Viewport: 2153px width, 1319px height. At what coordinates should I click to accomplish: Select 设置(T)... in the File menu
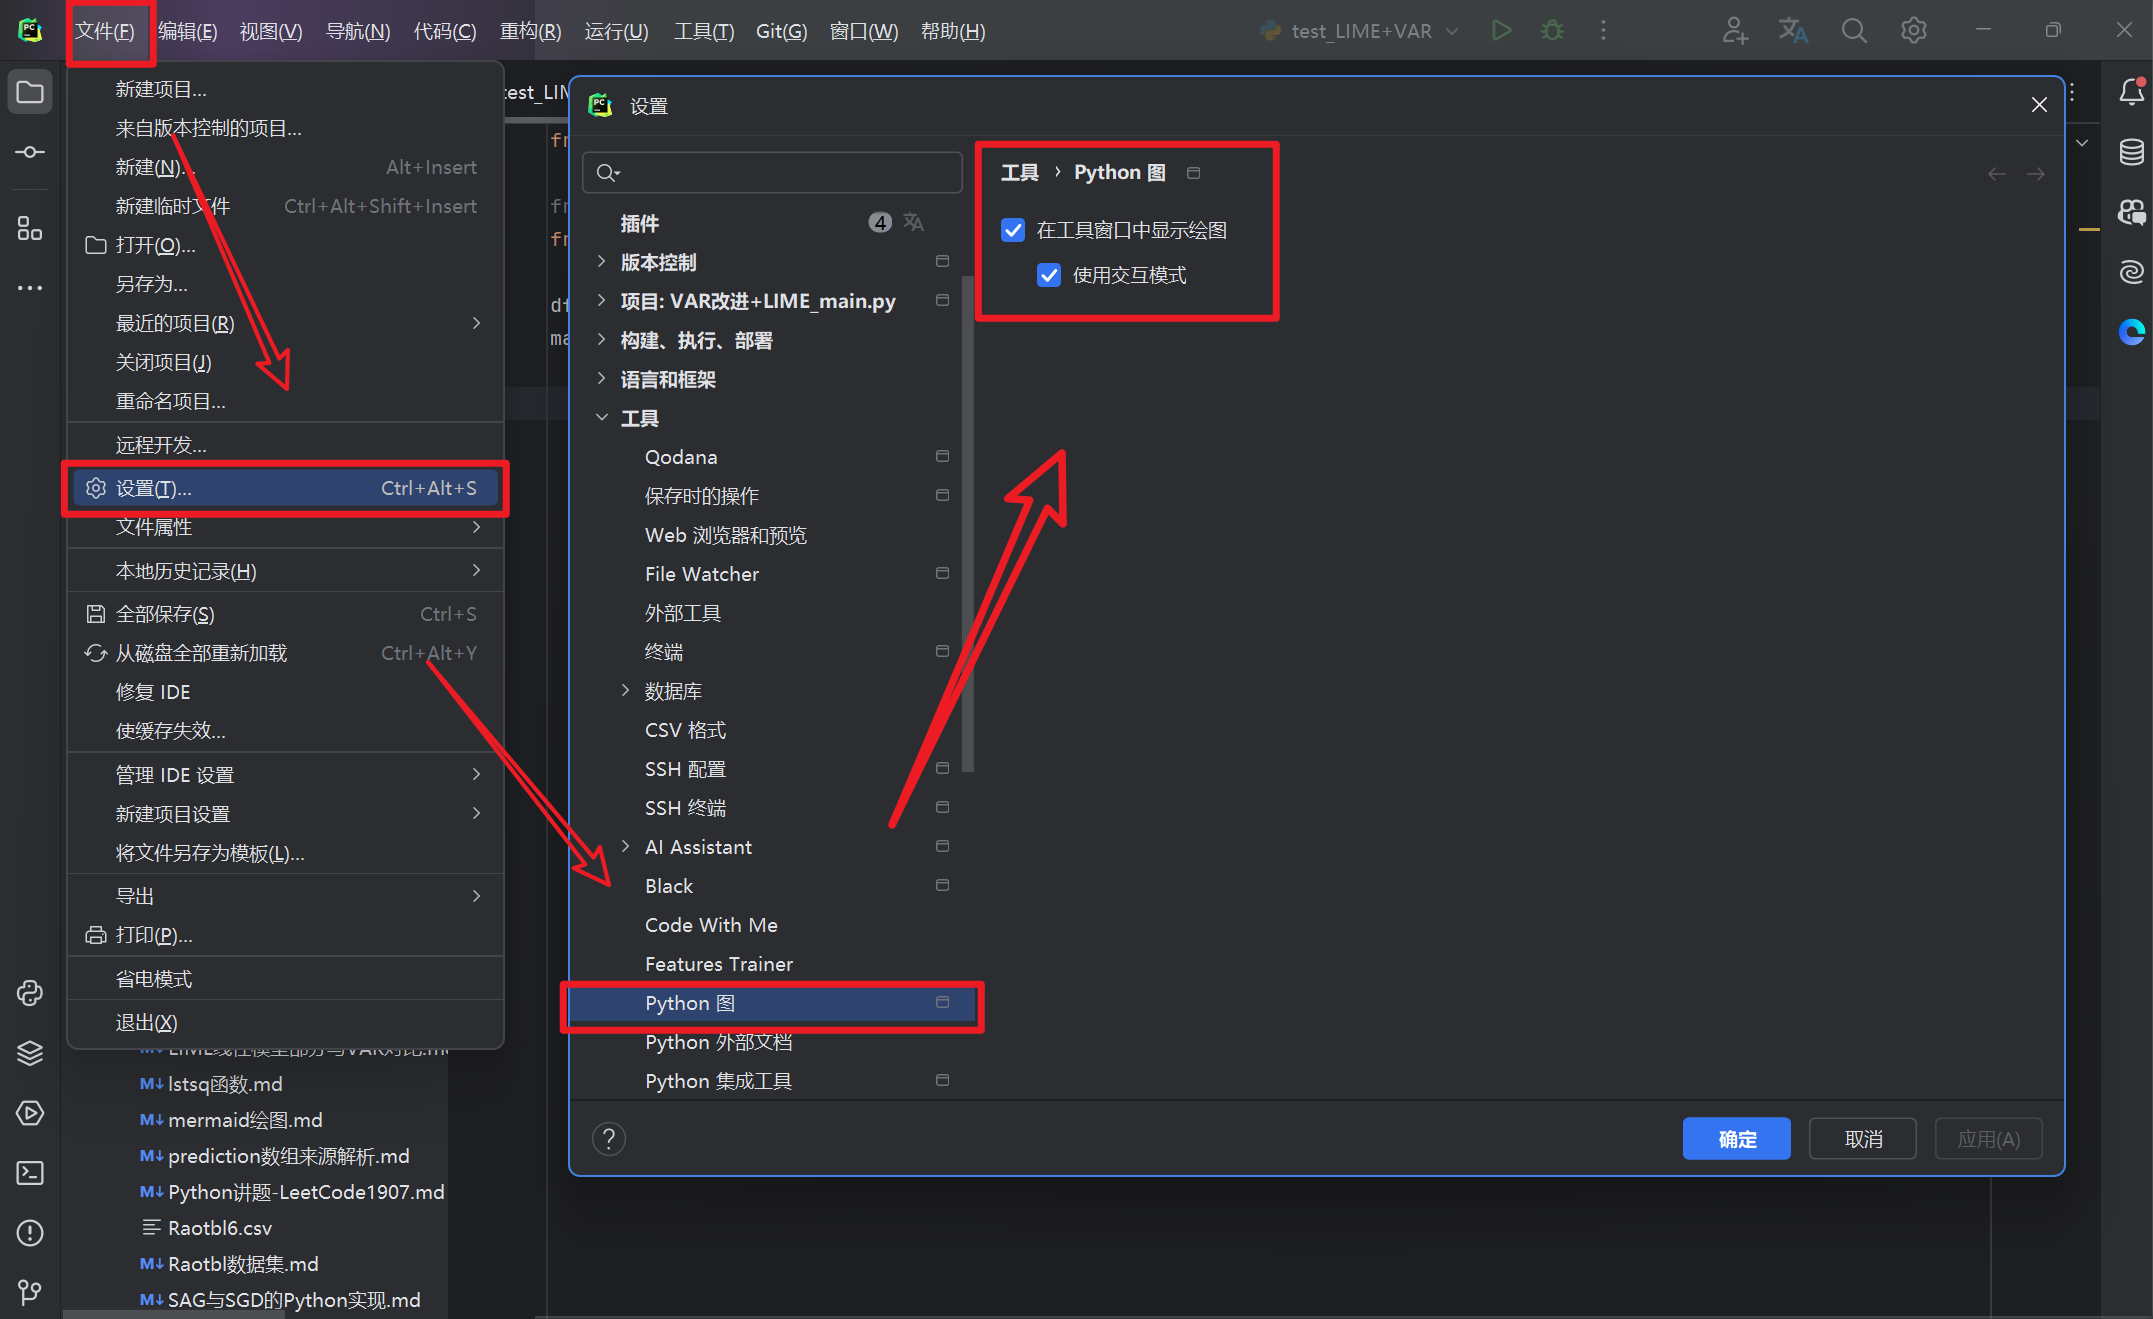click(x=285, y=488)
